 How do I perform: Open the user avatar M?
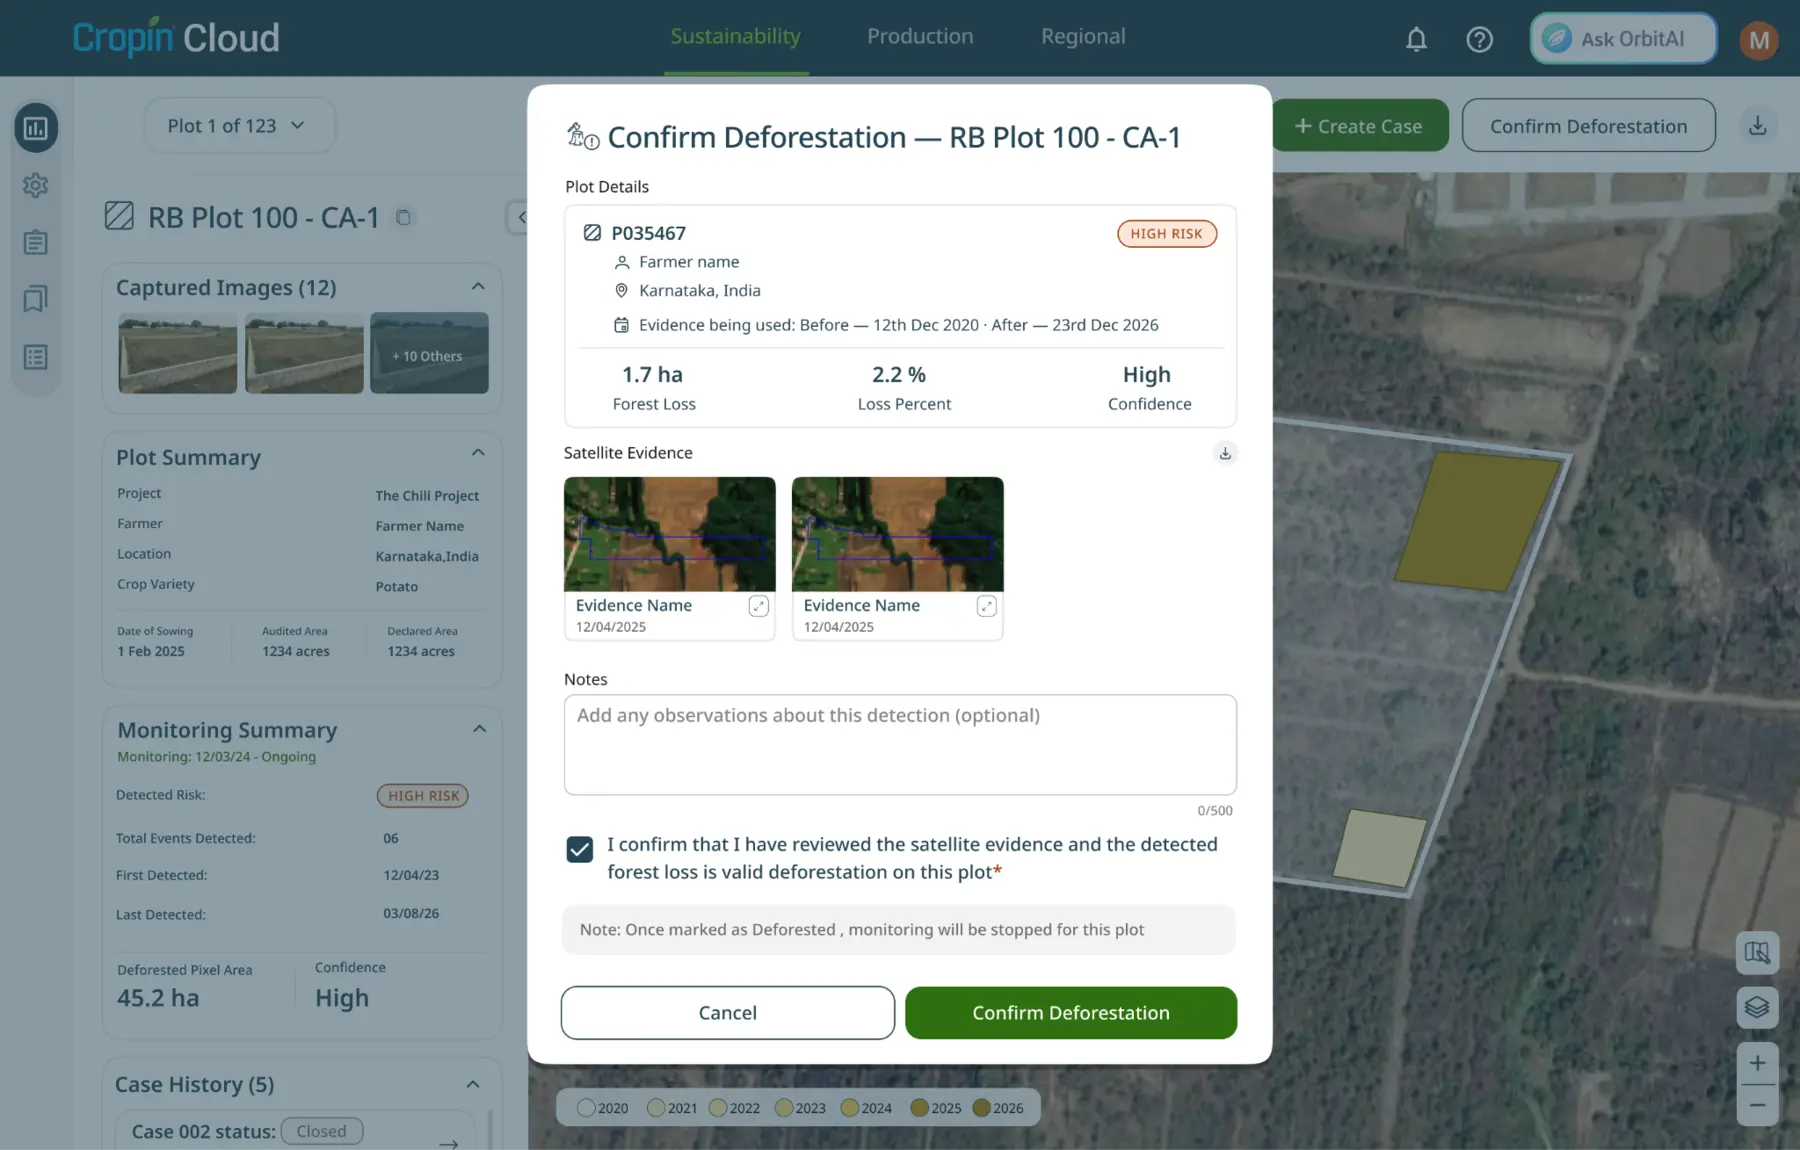[1758, 40]
